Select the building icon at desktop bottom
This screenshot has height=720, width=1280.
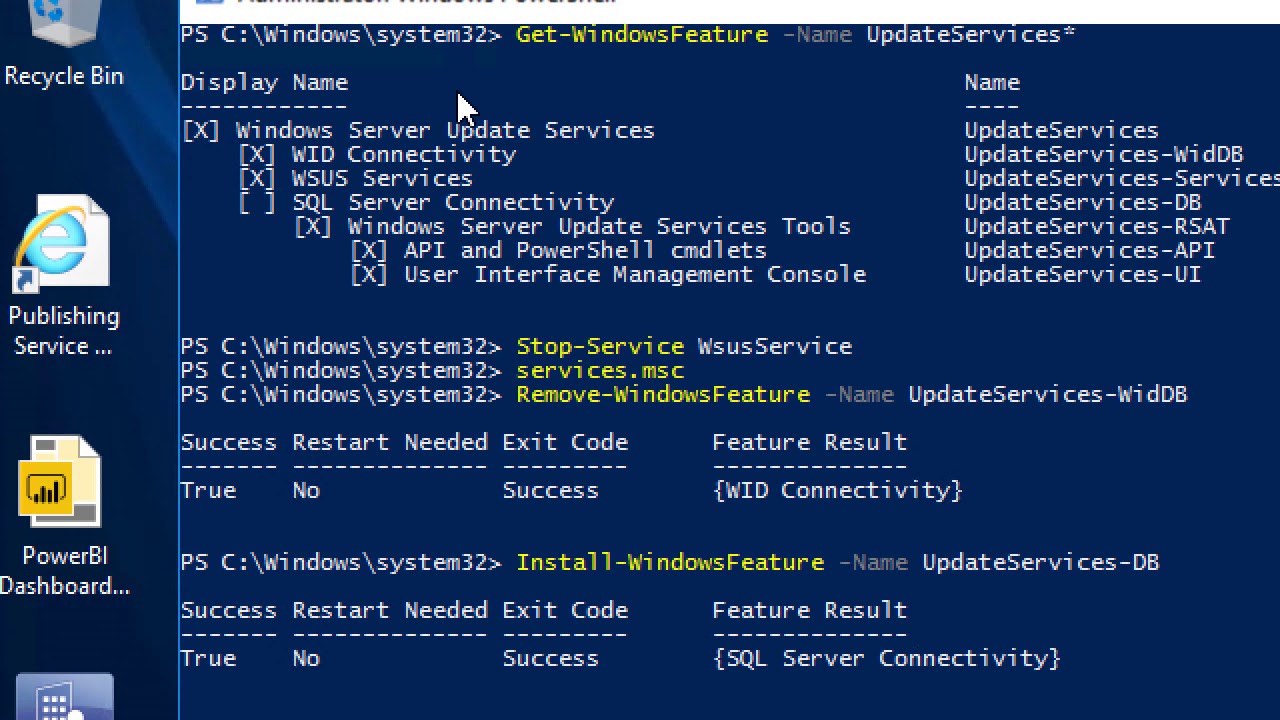[62, 700]
